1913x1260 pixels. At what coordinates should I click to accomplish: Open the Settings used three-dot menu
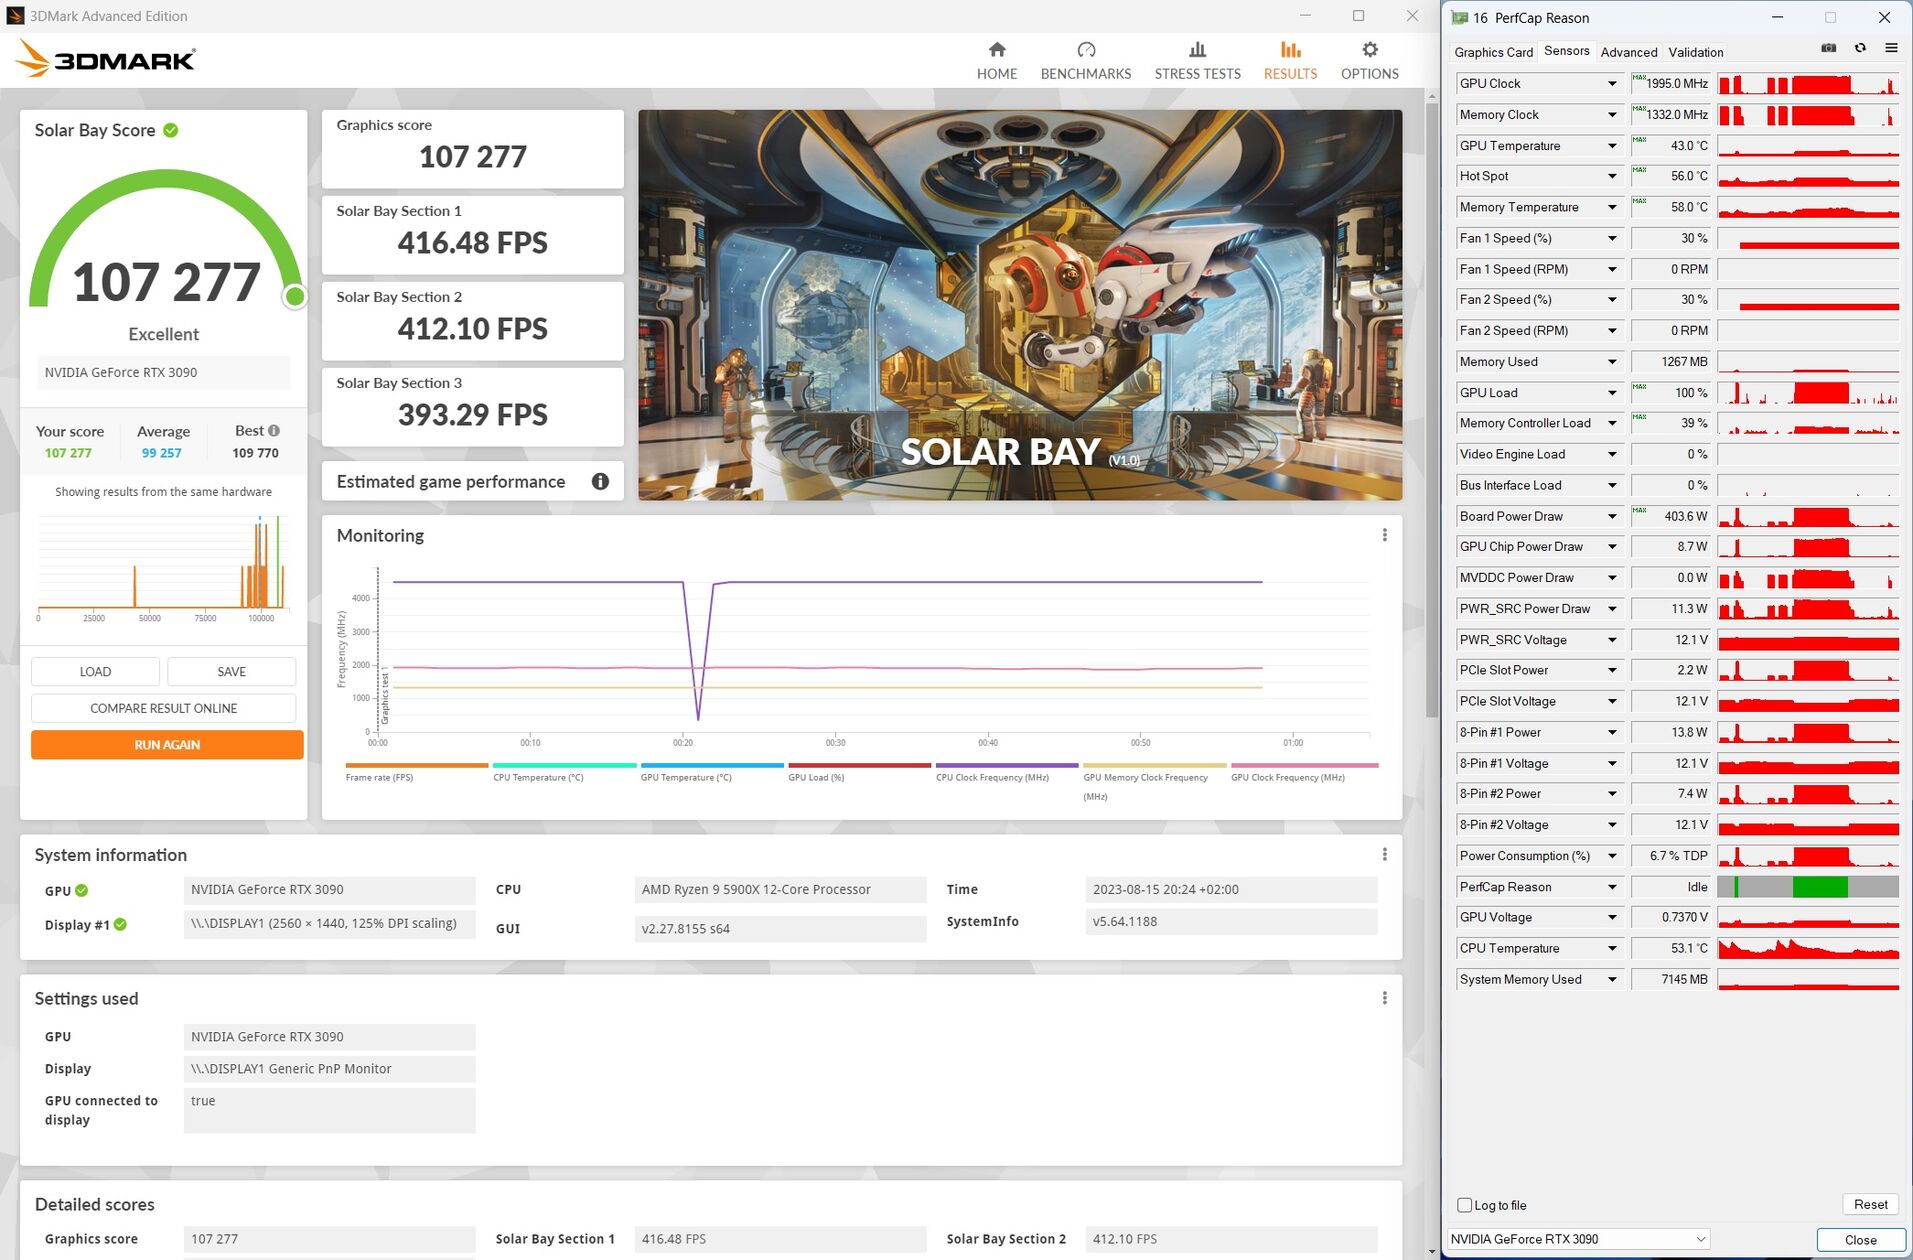coord(1384,998)
